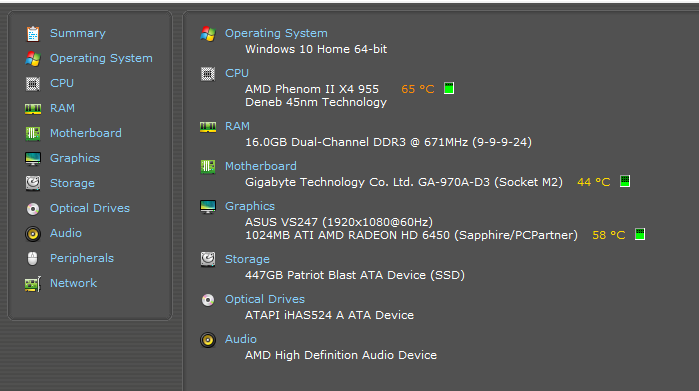Image resolution: width=699 pixels, height=391 pixels.
Task: Click the Audio speaker icon in sidebar
Action: pos(33,234)
